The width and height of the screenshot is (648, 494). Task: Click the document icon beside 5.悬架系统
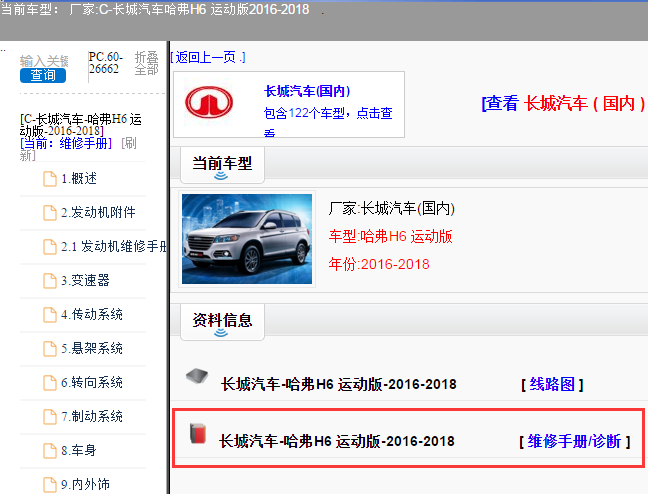click(x=50, y=348)
